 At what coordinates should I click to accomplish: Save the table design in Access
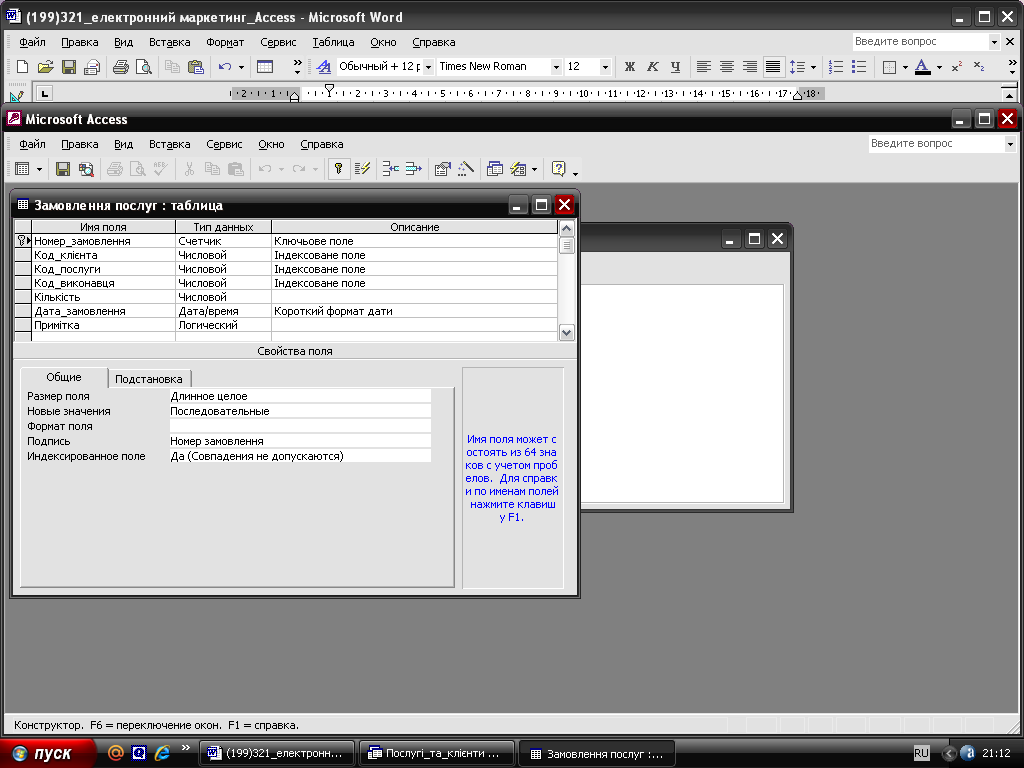62,169
